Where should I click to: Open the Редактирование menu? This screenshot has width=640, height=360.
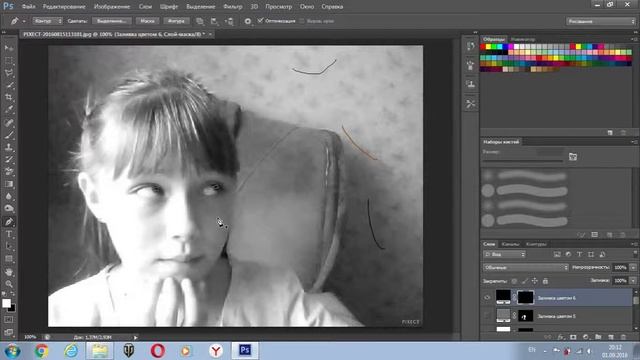pyautogui.click(x=64, y=7)
